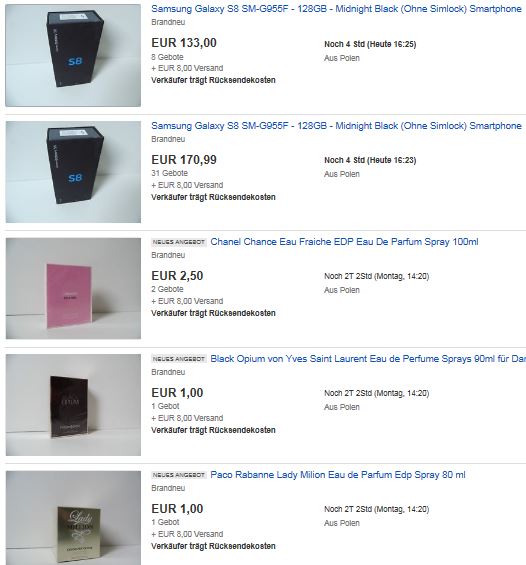Click the Noch 4 Std (Heute 16:25) time remaining
Screen dimensions: 526x565
click(x=370, y=44)
